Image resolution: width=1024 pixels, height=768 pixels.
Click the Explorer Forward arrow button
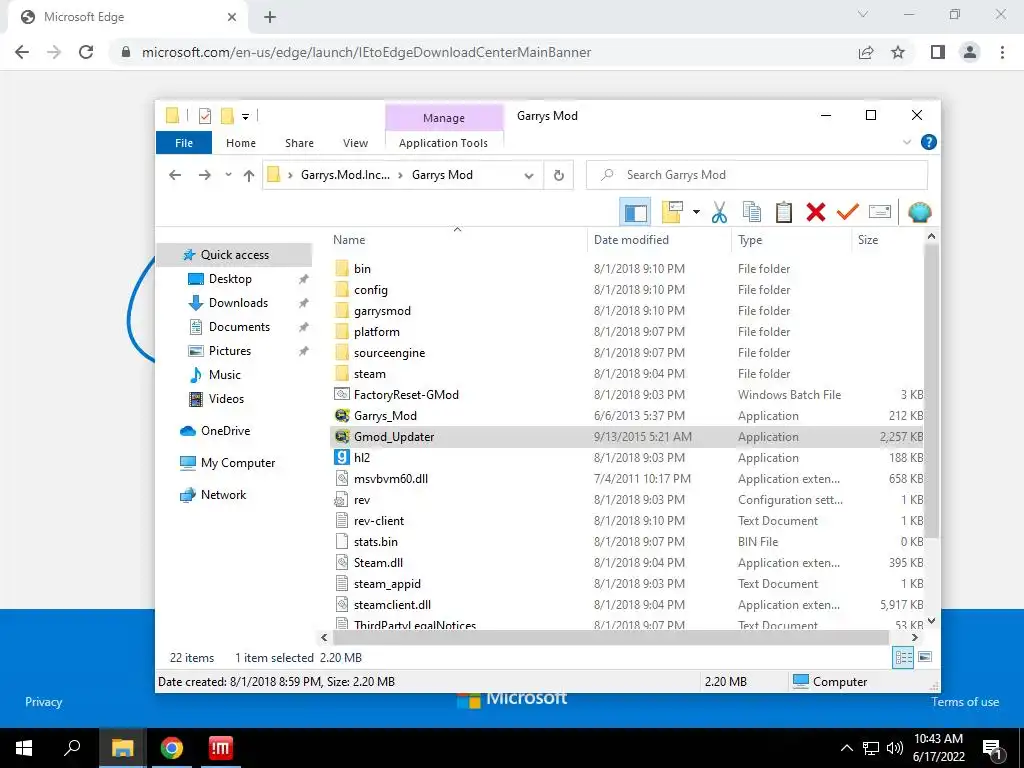click(204, 175)
